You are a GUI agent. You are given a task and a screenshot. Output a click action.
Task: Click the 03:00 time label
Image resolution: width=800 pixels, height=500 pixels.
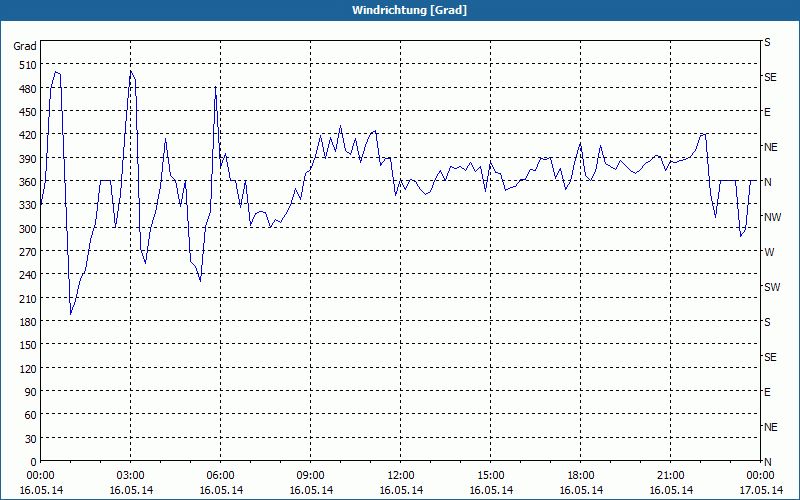[x=131, y=476]
